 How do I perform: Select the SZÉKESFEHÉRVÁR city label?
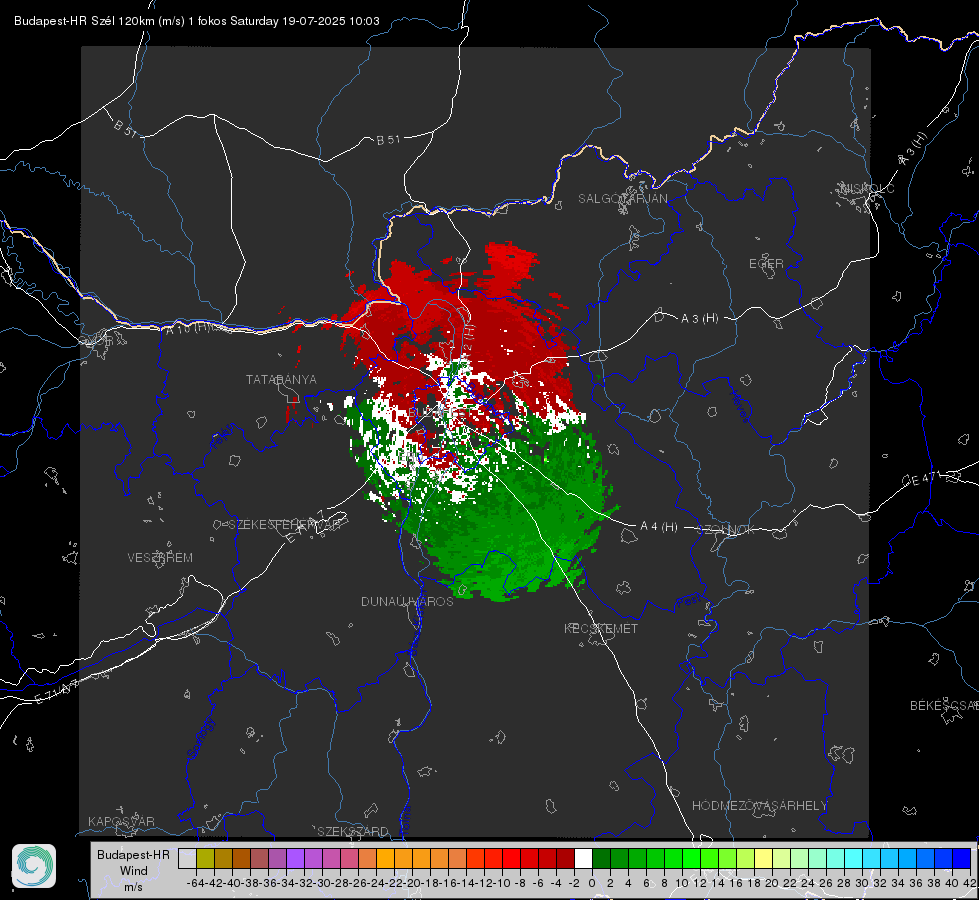pyautogui.click(x=285, y=525)
